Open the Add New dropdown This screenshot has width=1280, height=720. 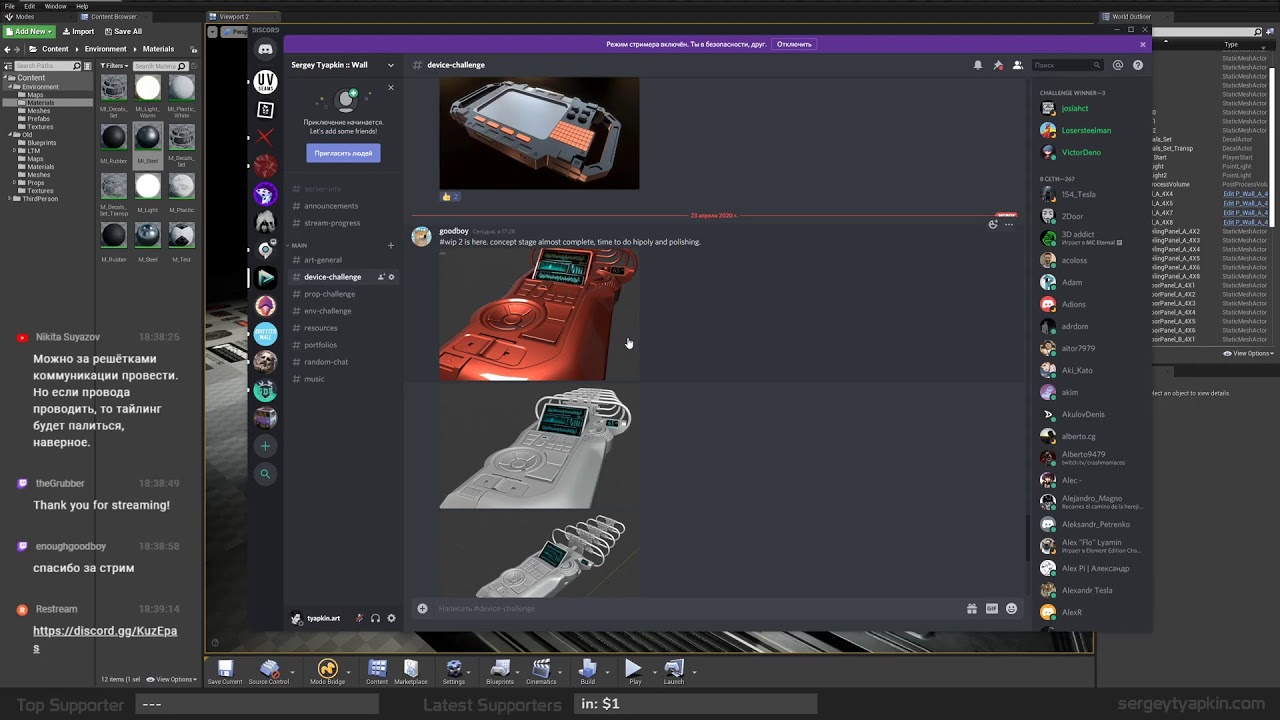pyautogui.click(x=28, y=31)
